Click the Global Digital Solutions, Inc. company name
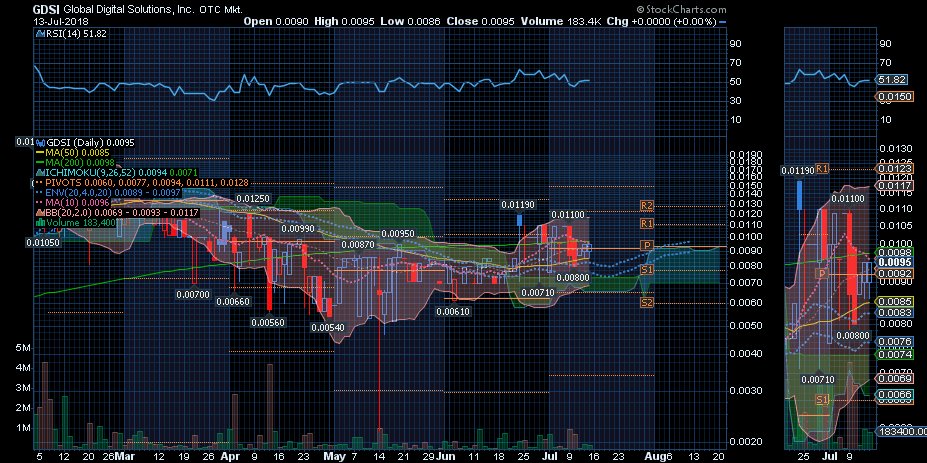927x463 pixels. [x=128, y=9]
